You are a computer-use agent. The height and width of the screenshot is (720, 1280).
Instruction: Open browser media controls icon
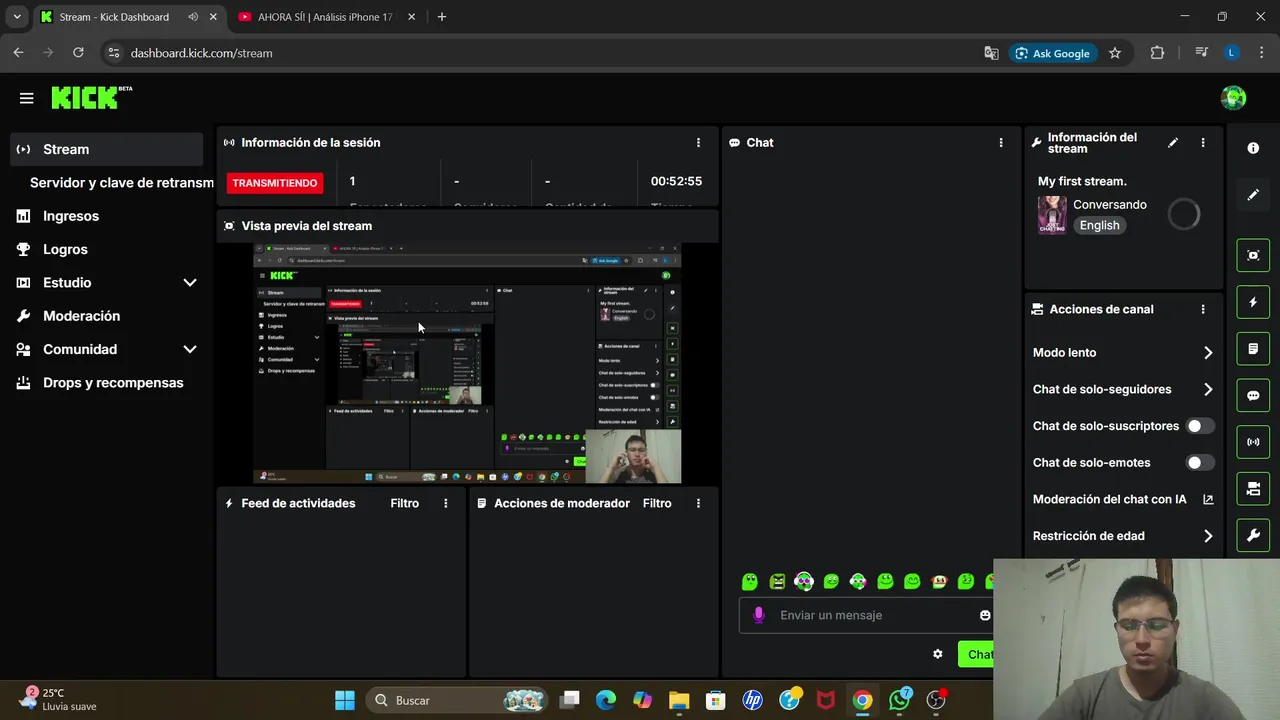pyautogui.click(x=1202, y=53)
